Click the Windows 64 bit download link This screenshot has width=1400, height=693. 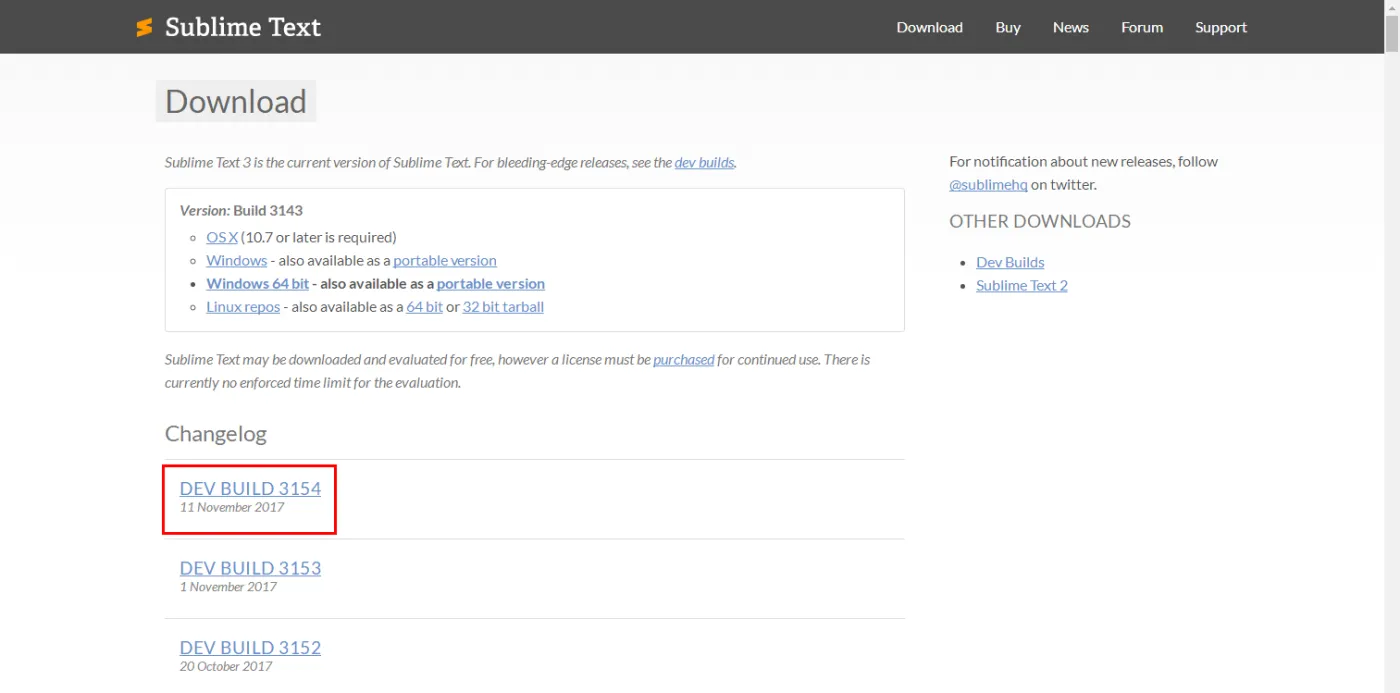(257, 283)
